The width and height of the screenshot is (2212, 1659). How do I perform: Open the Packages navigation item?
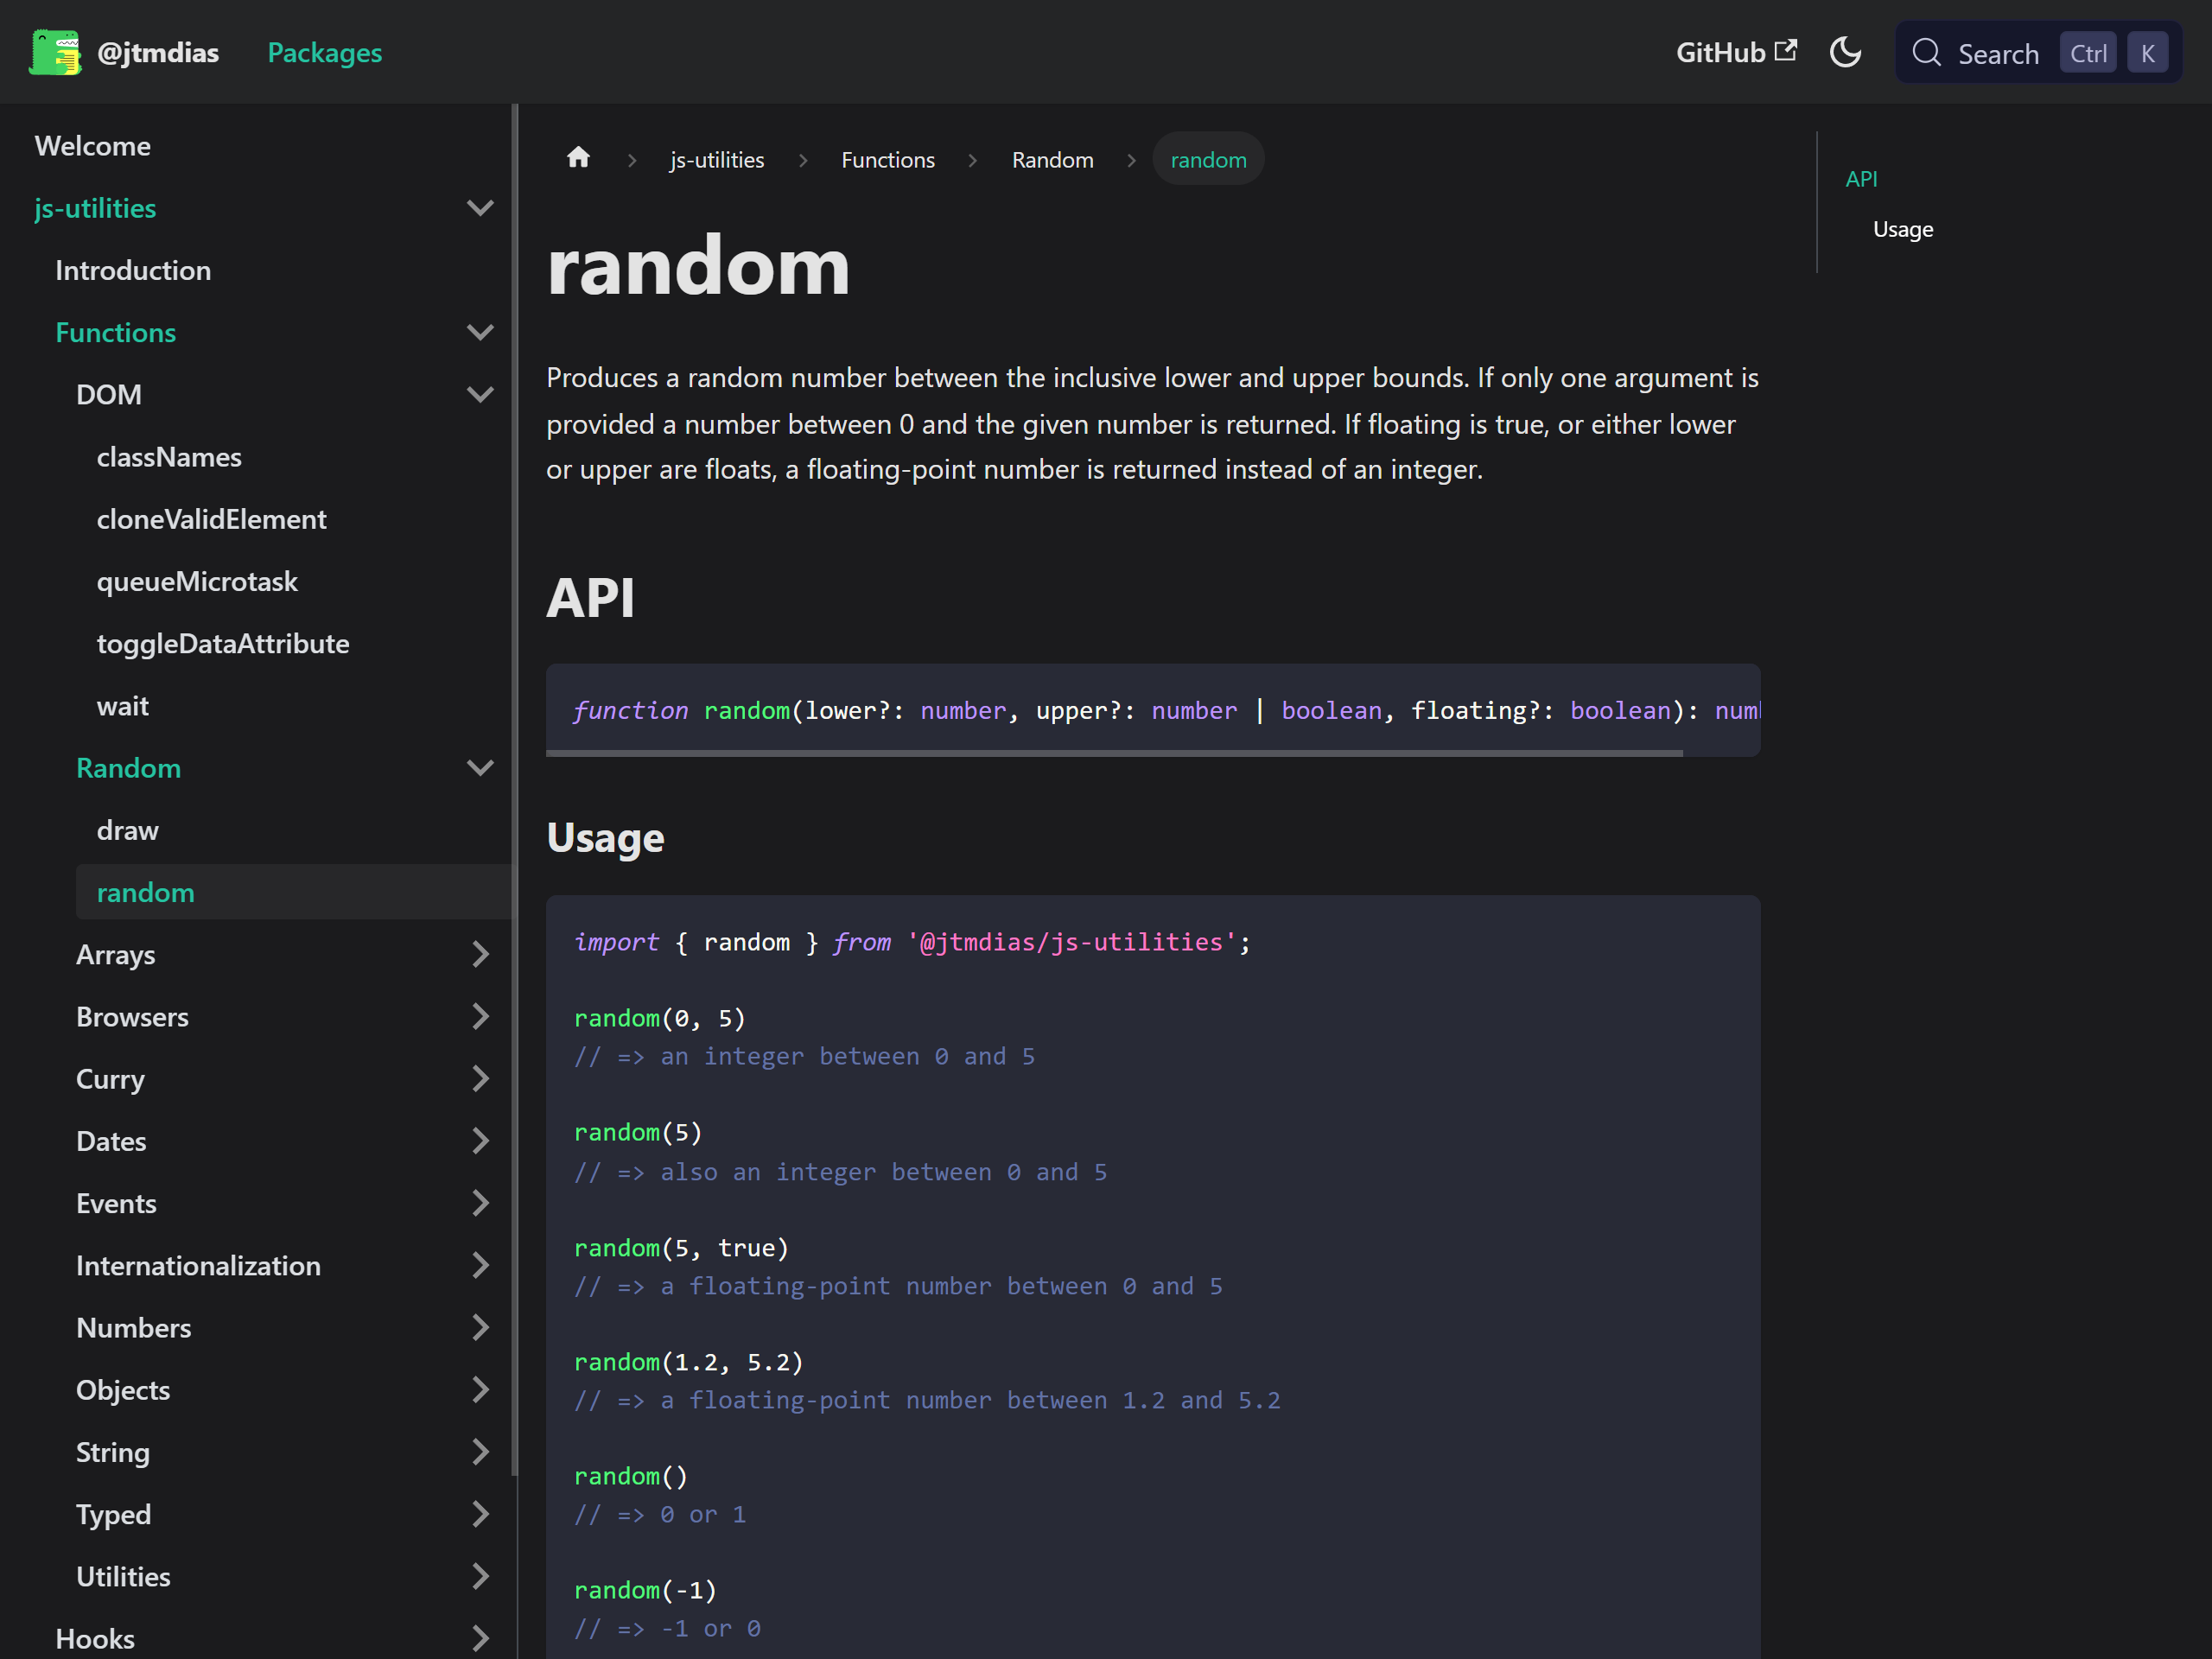[325, 52]
